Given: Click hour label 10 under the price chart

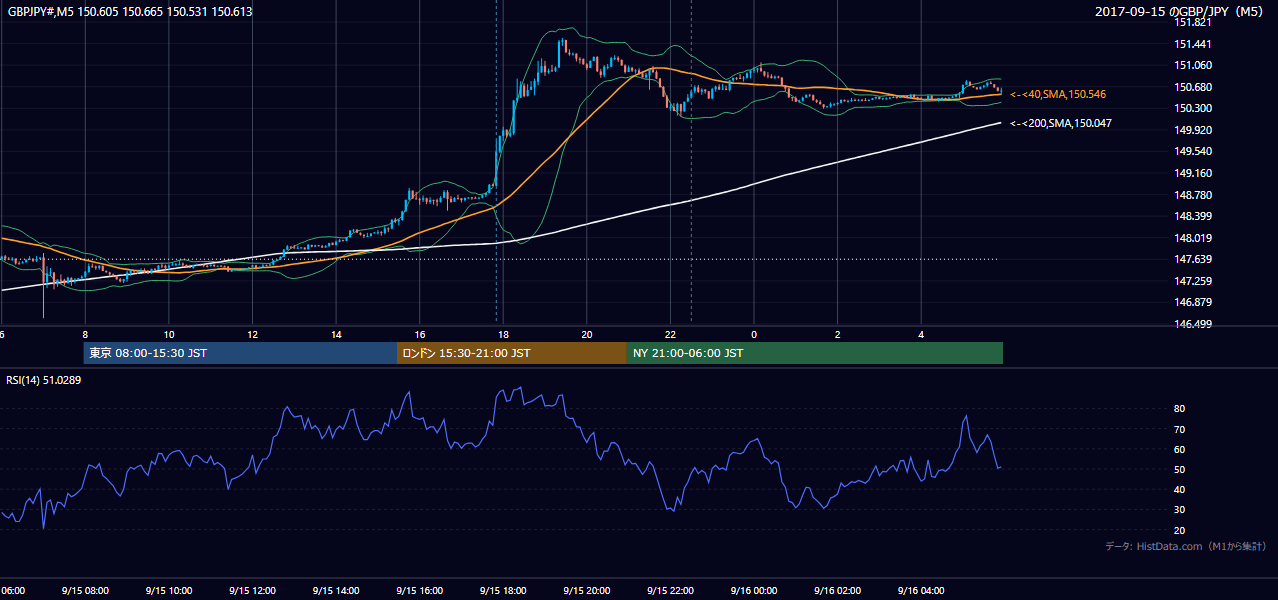Looking at the screenshot, I should [169, 334].
